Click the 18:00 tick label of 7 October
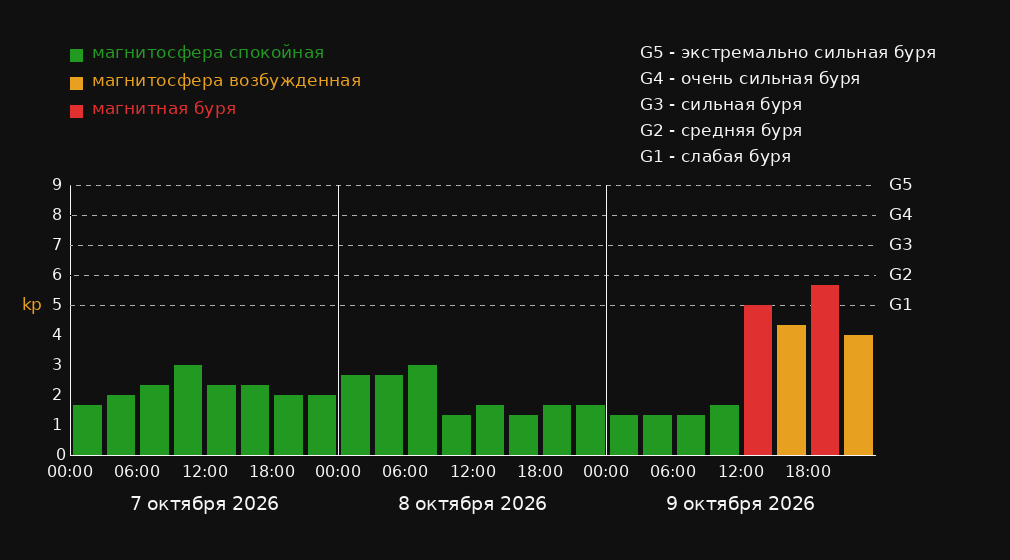The width and height of the screenshot is (1010, 560). point(272,472)
